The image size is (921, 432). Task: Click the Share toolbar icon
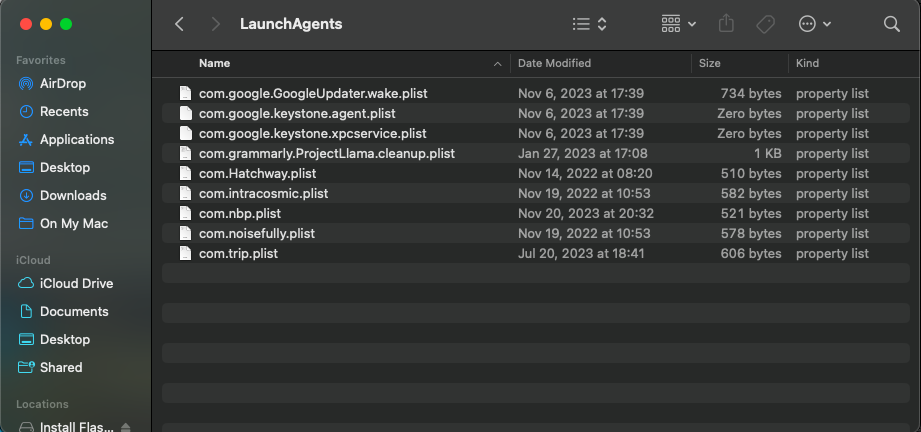pos(727,24)
